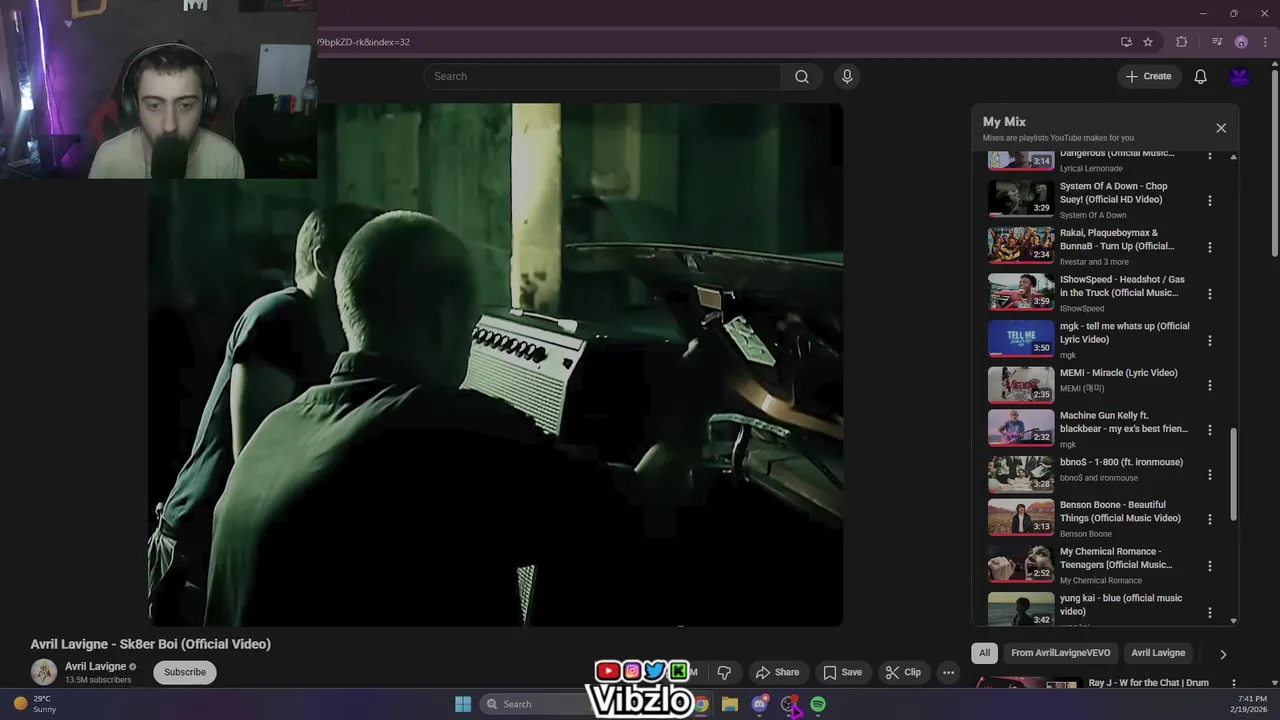Screen dimensions: 1280x720
Task: Share the Sk8er Boi video
Action: click(x=777, y=672)
